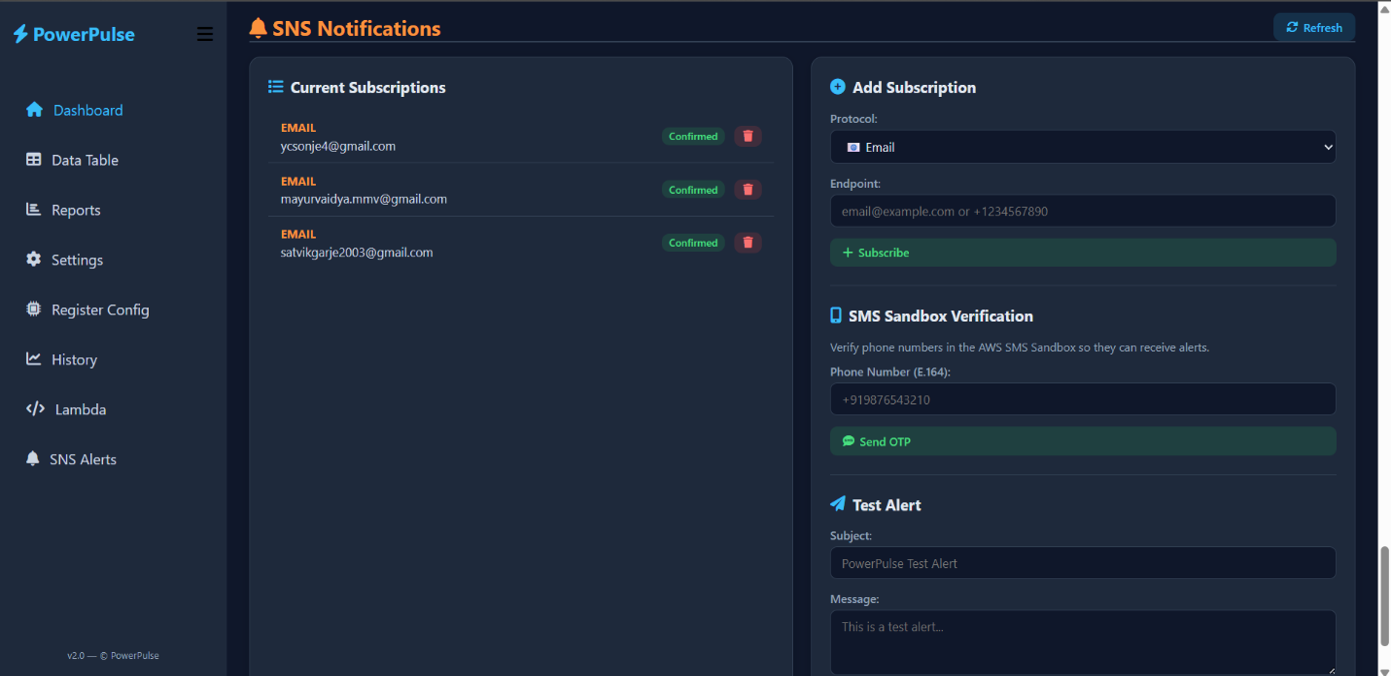This screenshot has width=1391, height=676.
Task: Click the phone icon beside SMS Sandbox Verification
Action: click(836, 316)
